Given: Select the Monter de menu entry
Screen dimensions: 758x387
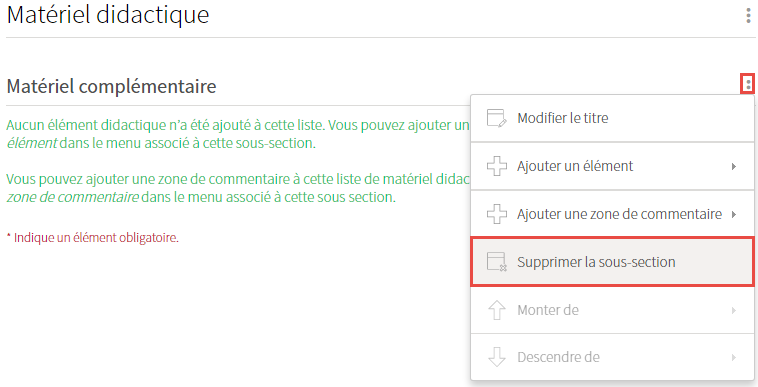Looking at the screenshot, I should tap(612, 310).
